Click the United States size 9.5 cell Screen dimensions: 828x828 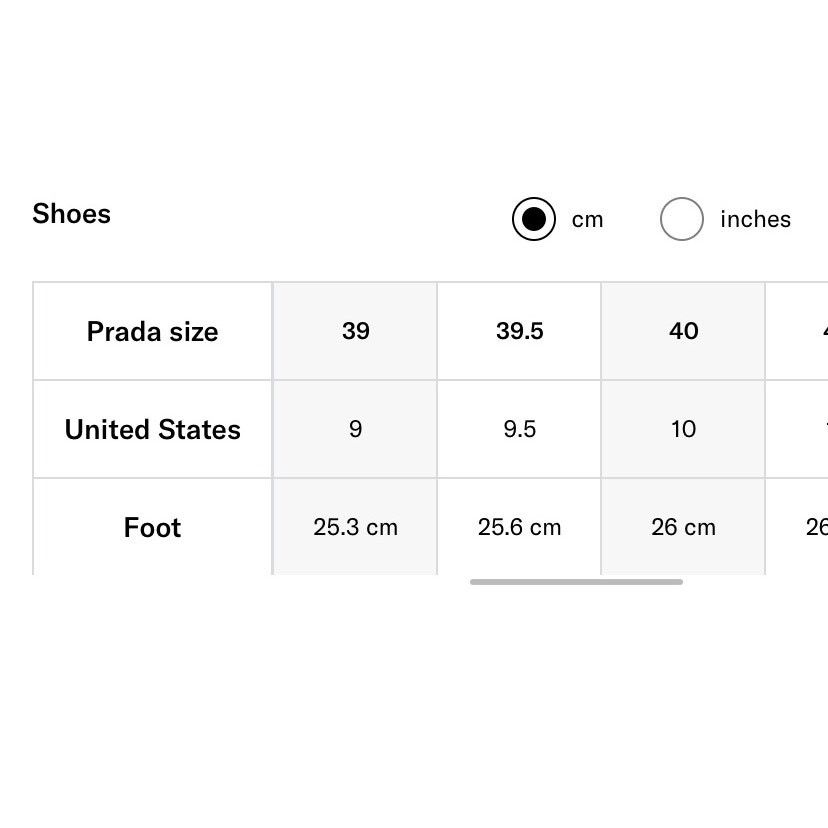click(519, 429)
